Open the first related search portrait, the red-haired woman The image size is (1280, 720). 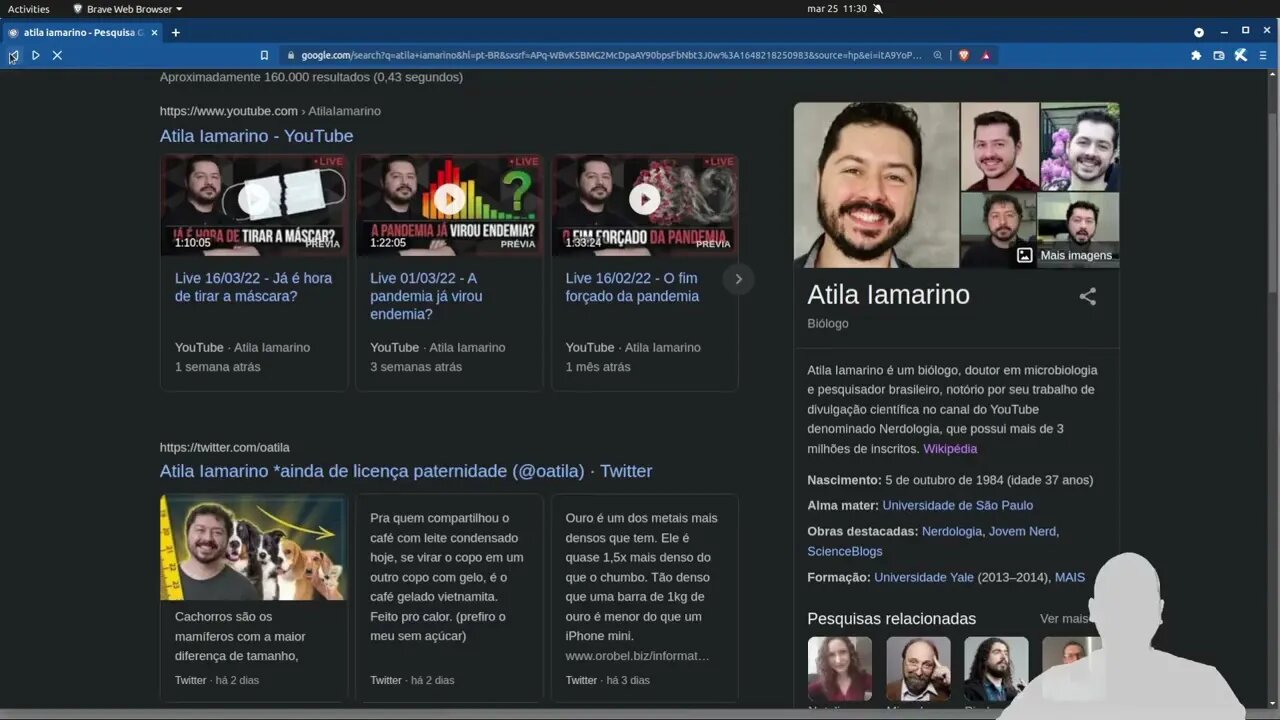point(839,669)
